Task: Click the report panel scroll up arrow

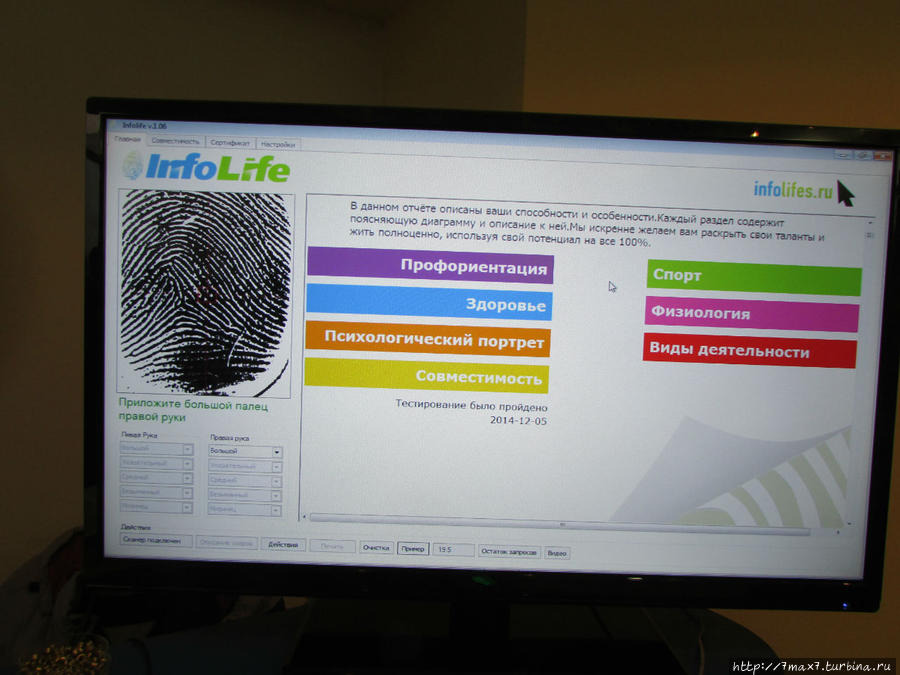Action: point(870,223)
